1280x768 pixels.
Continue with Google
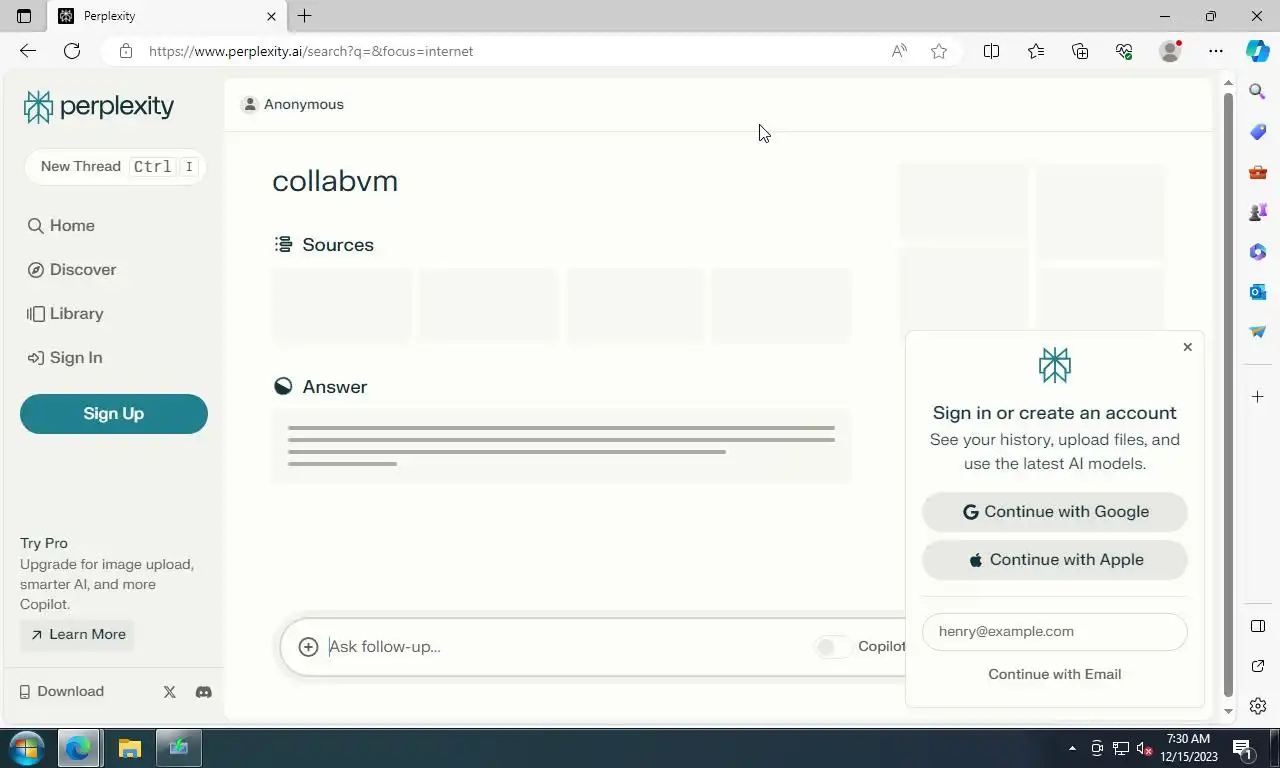point(1055,512)
